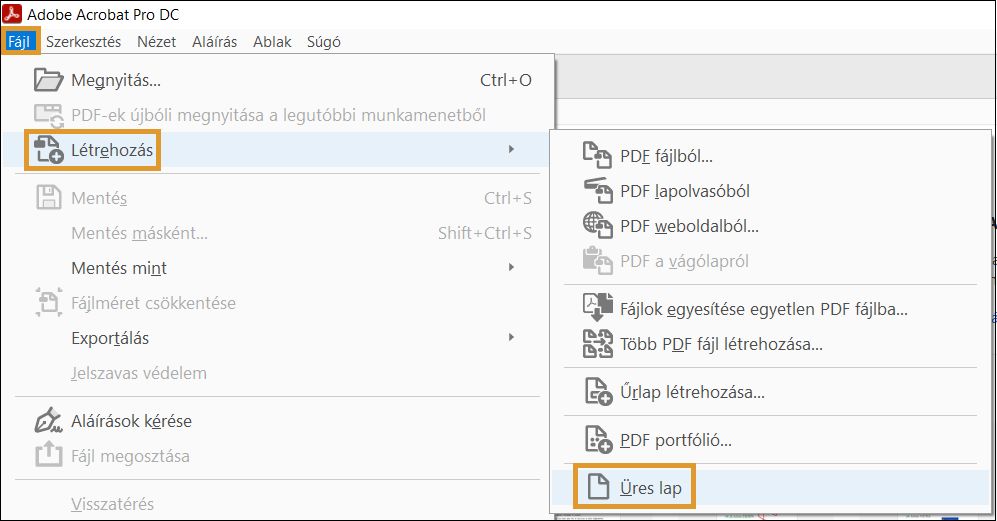
Task: Click the PDF a vágólapról clipboard icon
Action: (x=597, y=260)
